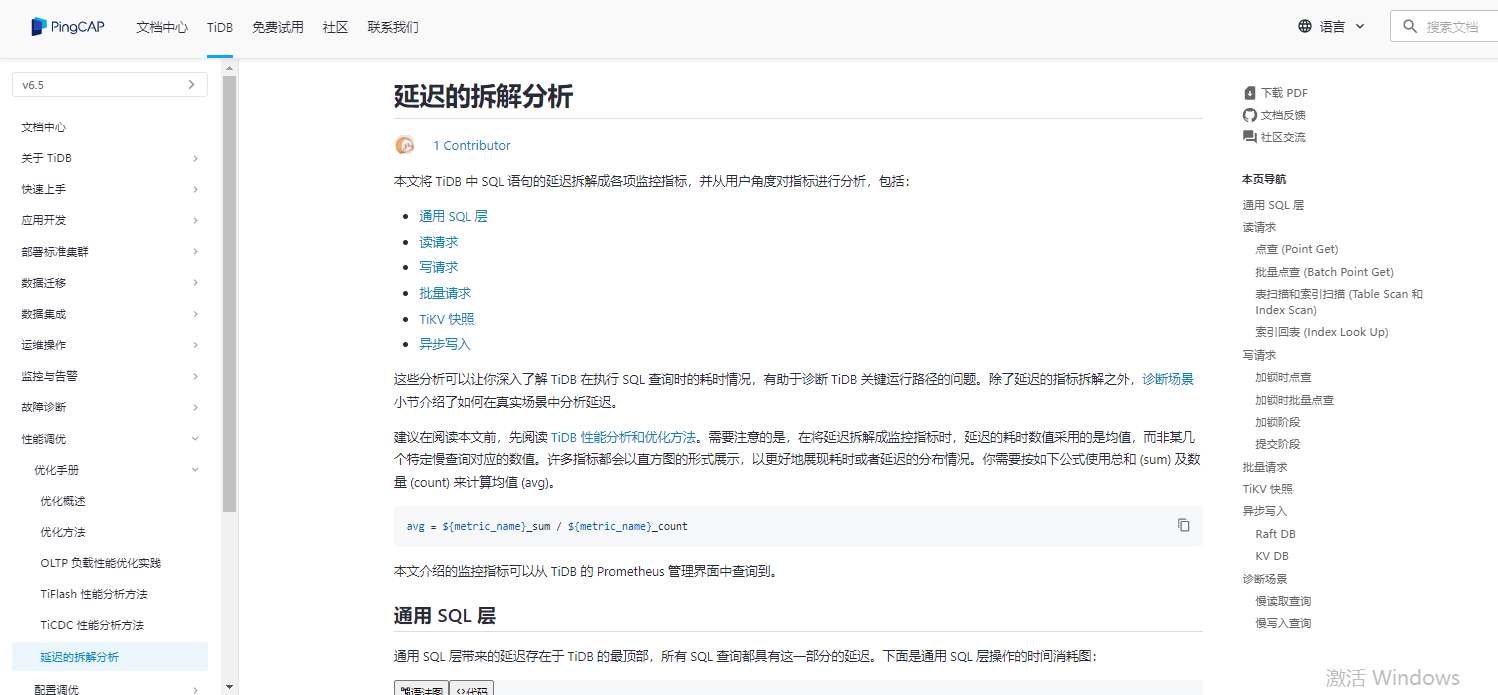Open 社区 in top navigation
This screenshot has height=695, width=1498.
coord(335,27)
